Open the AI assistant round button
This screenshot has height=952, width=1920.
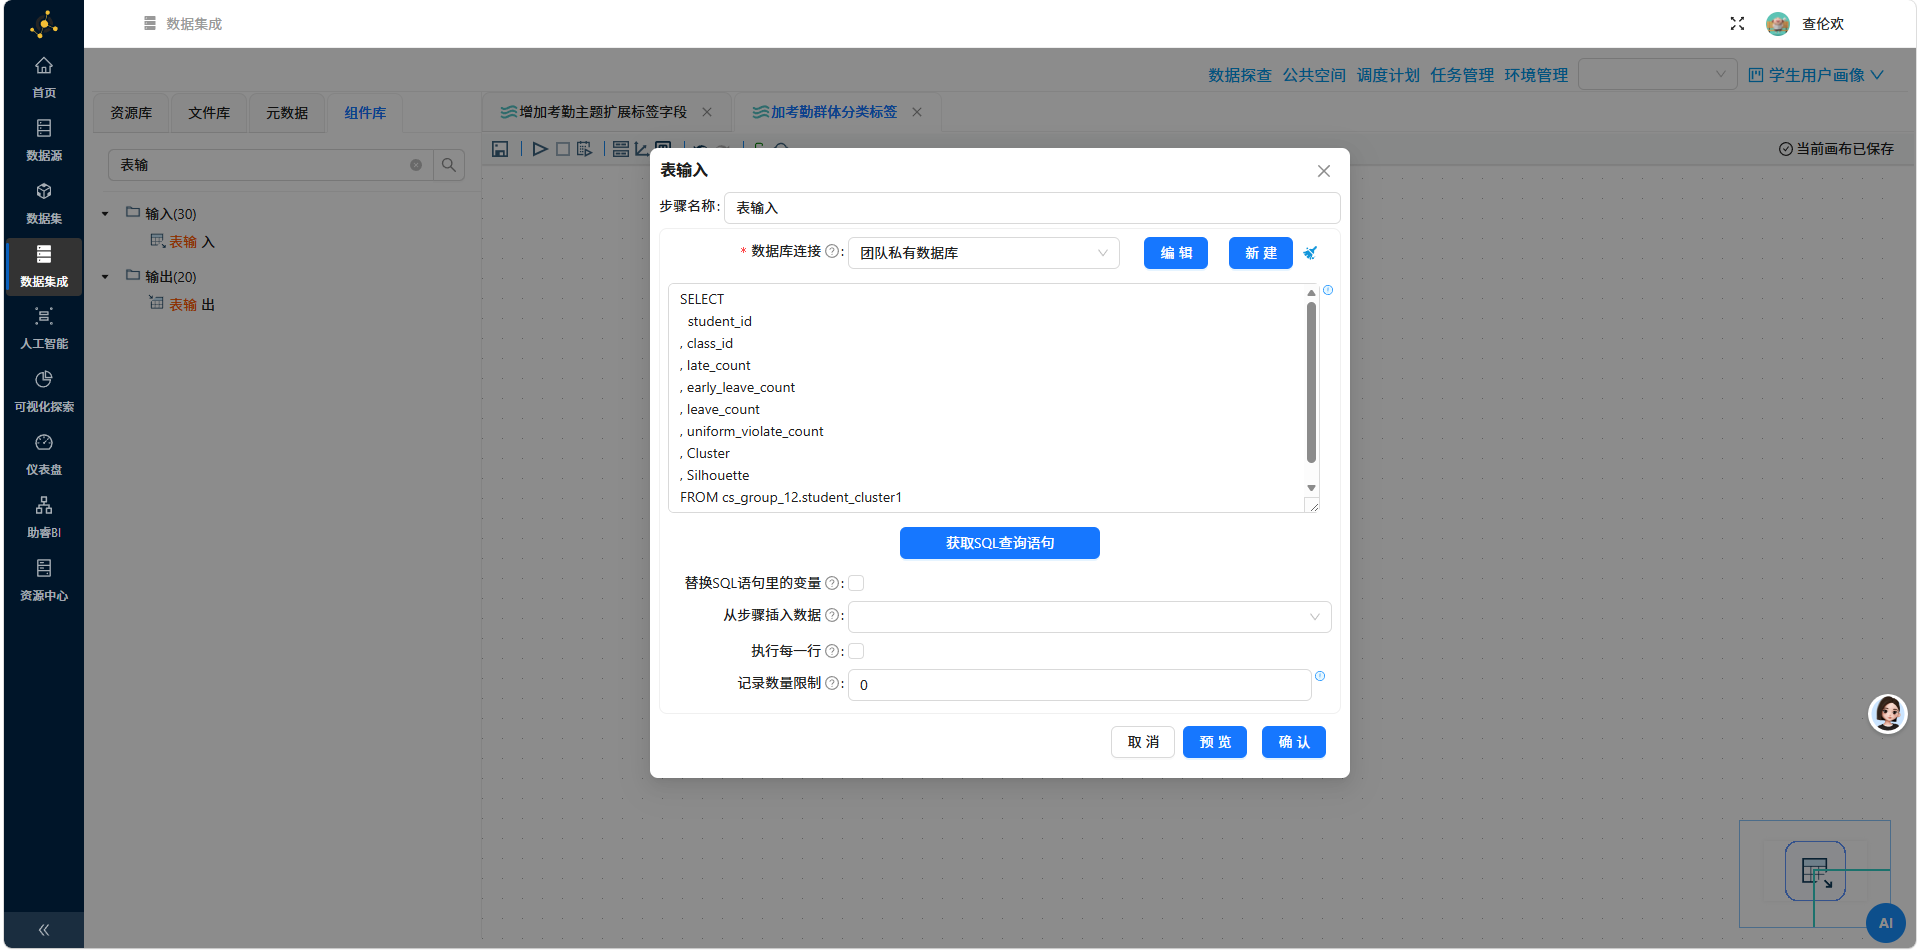click(1886, 923)
